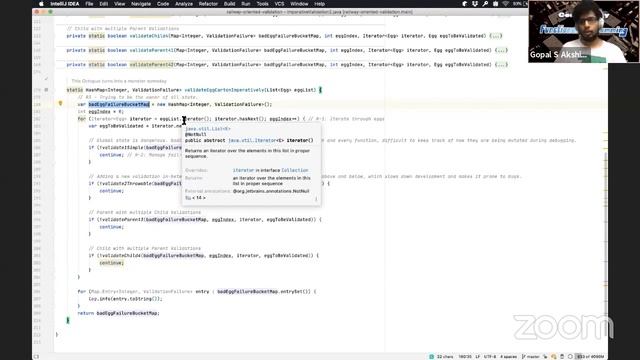Open the git master branch widget

(531, 357)
